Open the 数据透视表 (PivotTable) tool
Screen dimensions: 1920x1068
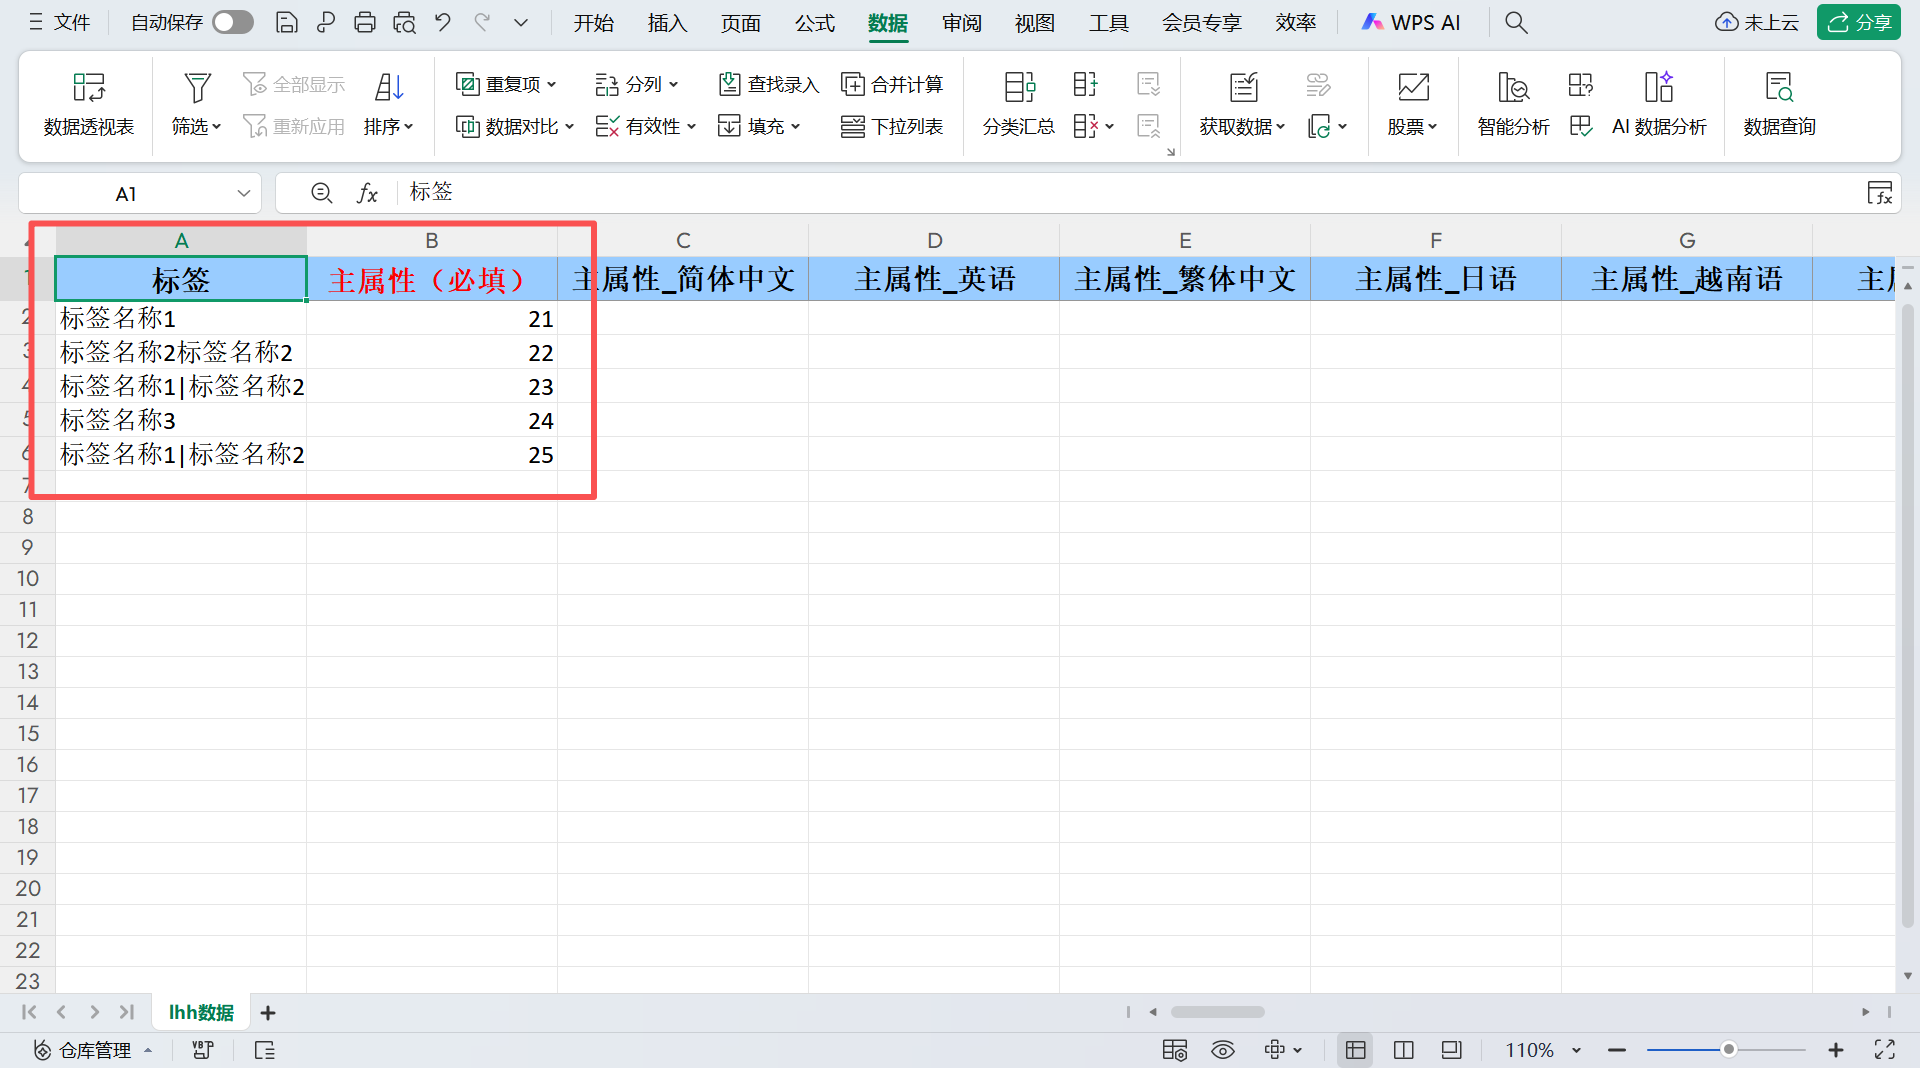(x=88, y=104)
